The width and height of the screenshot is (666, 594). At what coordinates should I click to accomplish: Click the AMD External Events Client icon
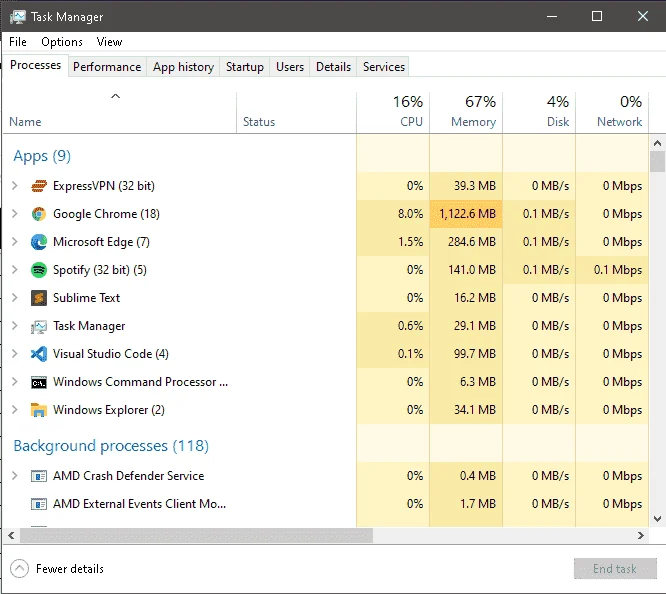tap(39, 504)
